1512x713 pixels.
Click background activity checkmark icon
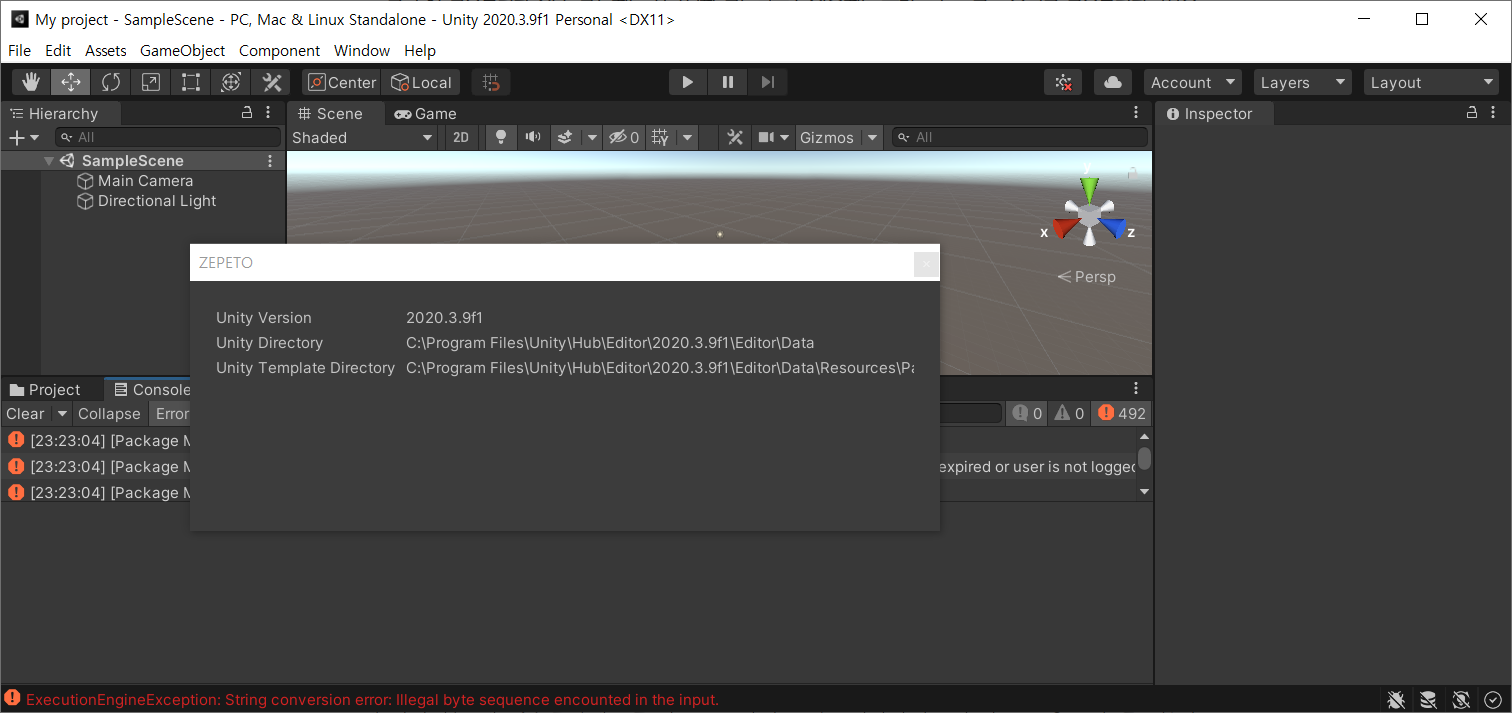1493,699
